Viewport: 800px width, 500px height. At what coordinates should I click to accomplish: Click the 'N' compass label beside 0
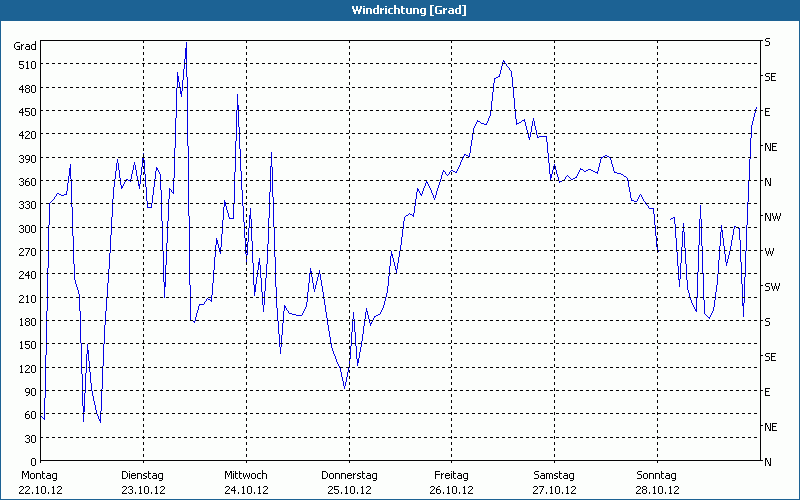point(768,463)
